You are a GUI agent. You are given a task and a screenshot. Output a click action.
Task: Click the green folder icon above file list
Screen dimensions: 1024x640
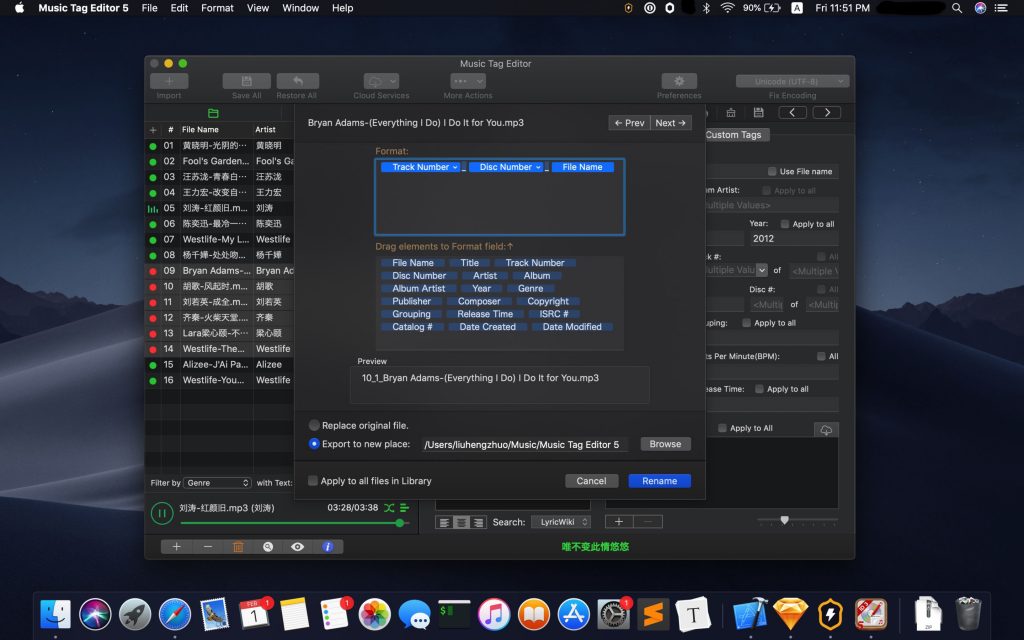(213, 113)
